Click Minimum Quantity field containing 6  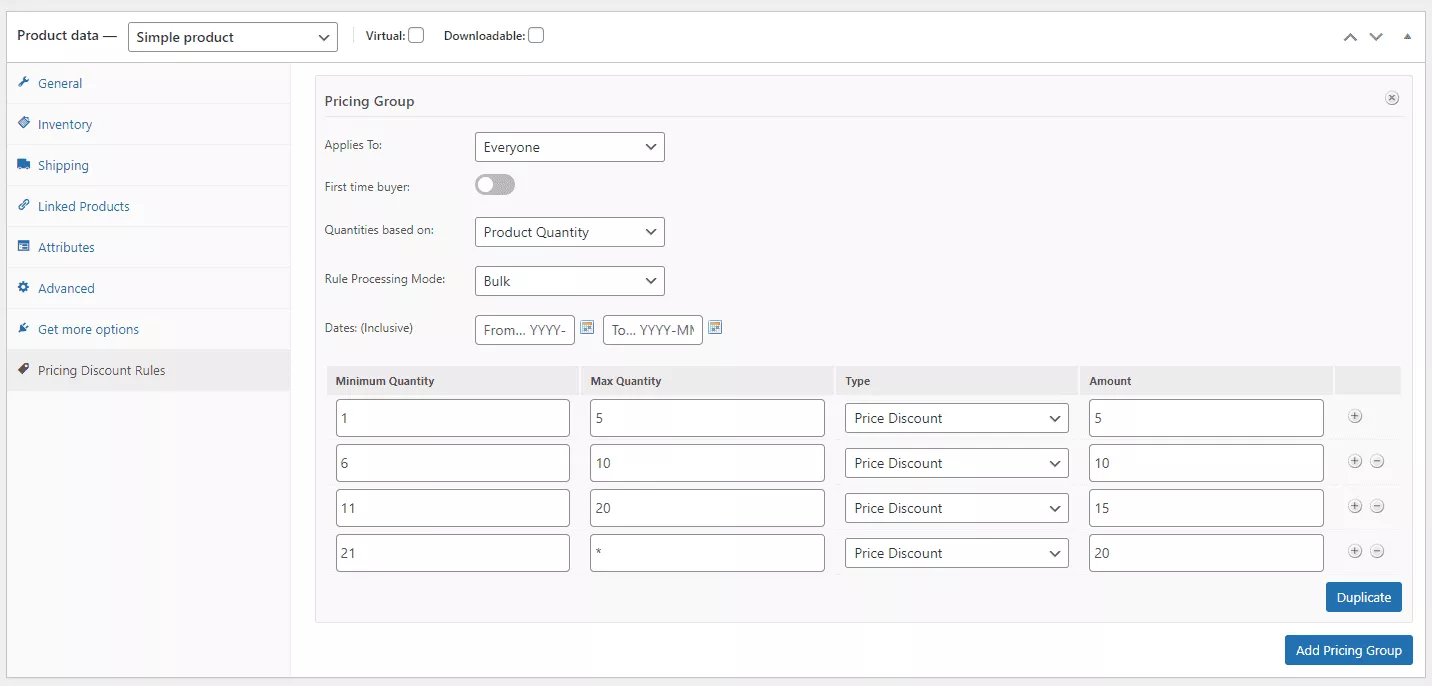453,463
